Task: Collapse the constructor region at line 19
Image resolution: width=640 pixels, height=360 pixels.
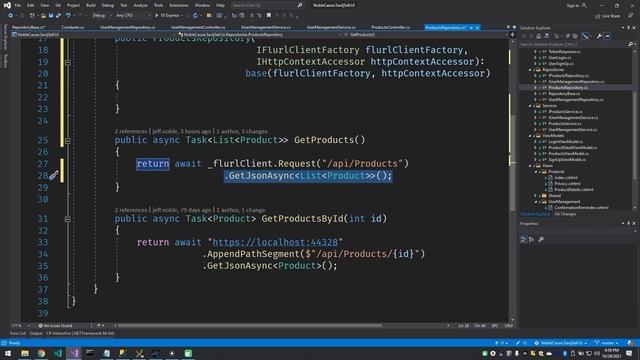Action: tap(68, 62)
